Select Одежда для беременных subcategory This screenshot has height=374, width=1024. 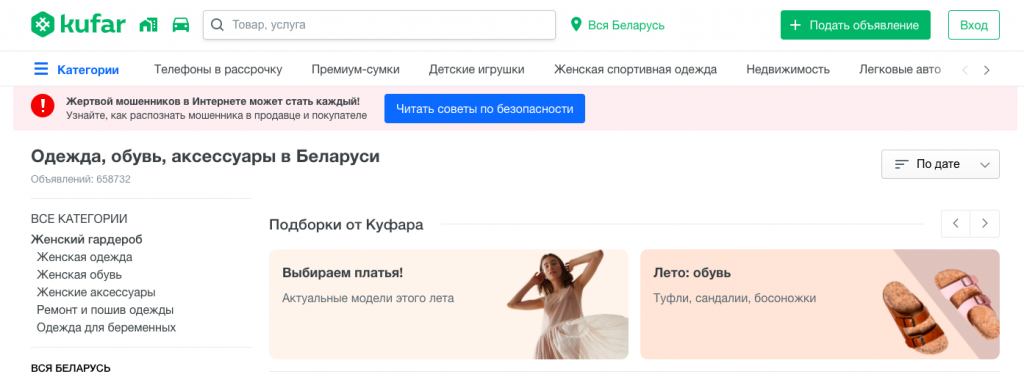106,328
